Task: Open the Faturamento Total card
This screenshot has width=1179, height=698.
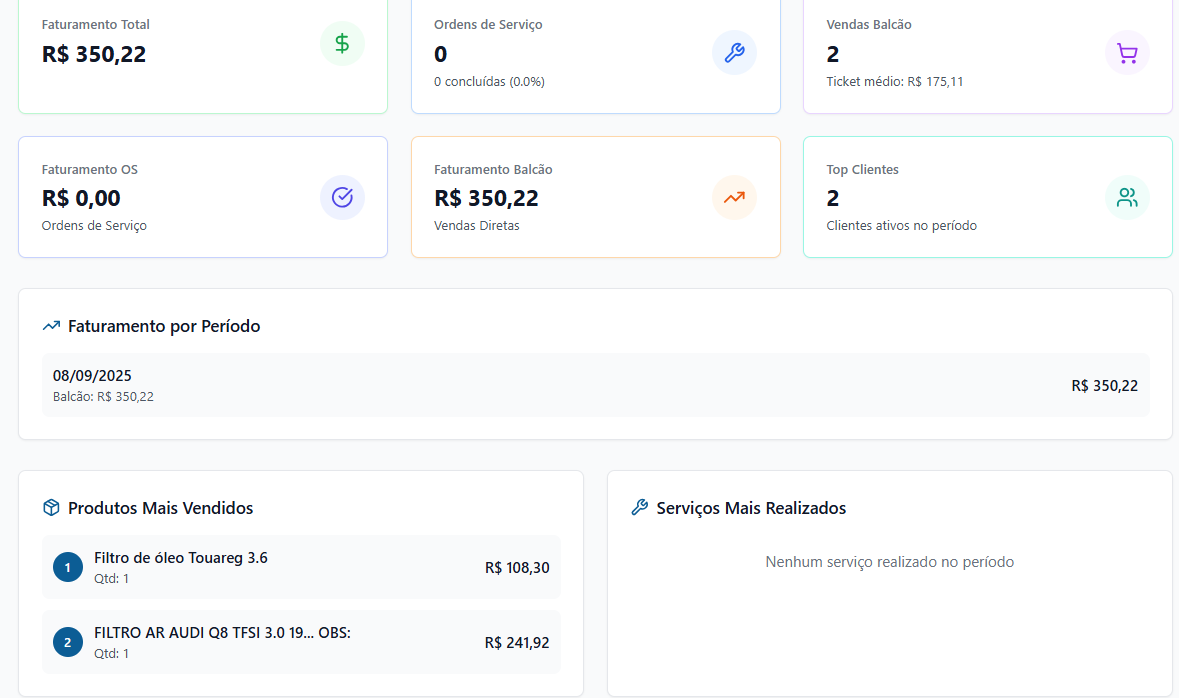Action: coord(203,55)
